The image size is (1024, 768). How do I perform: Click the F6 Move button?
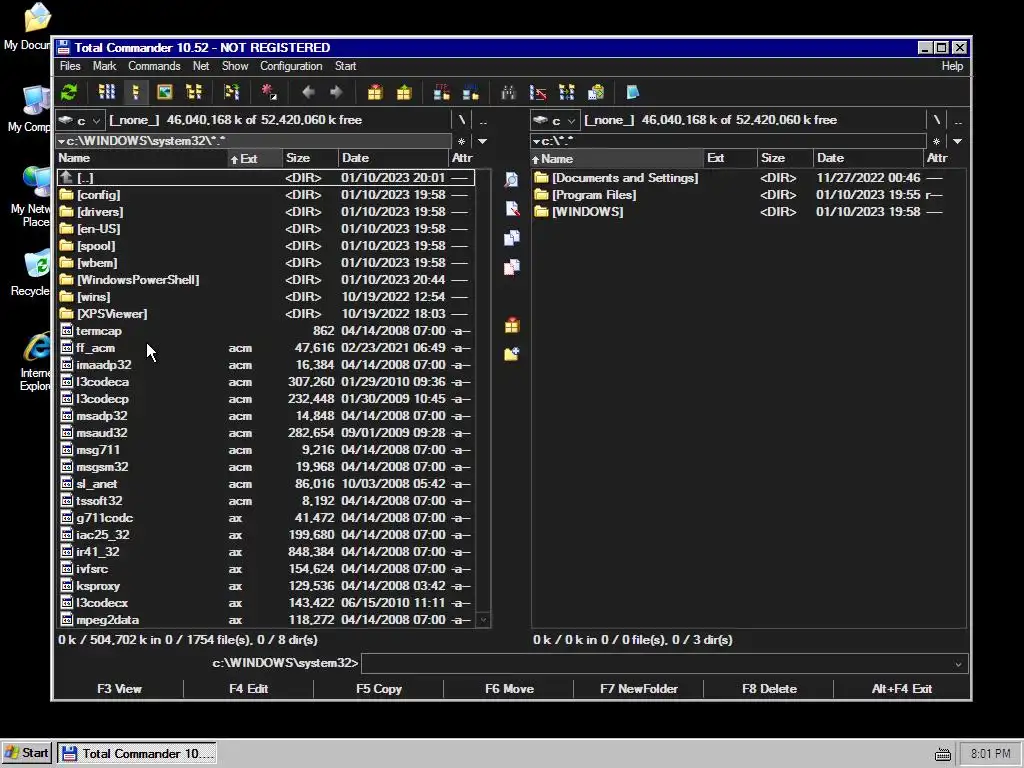[509, 689]
